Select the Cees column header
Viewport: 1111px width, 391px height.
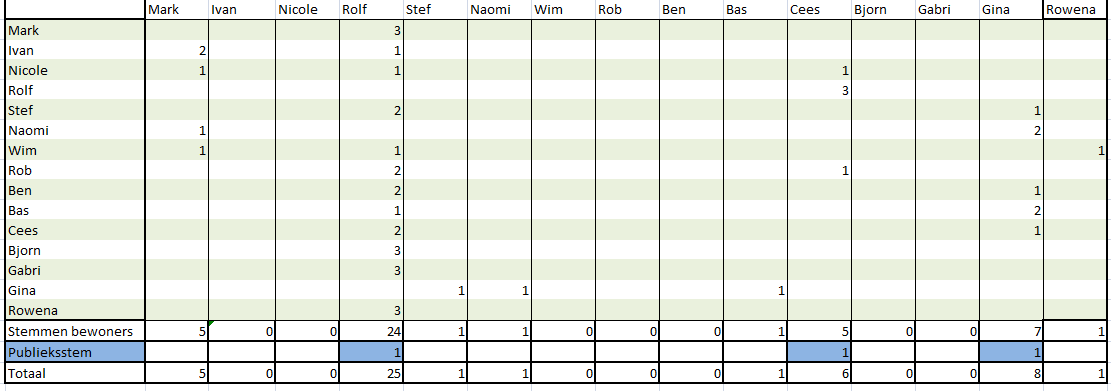coord(819,10)
